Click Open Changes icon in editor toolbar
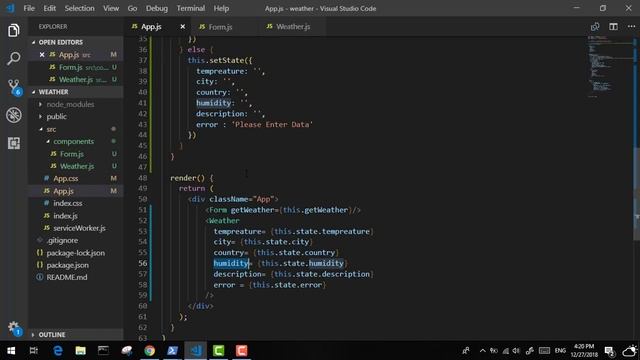The image size is (640, 360). 595,27
